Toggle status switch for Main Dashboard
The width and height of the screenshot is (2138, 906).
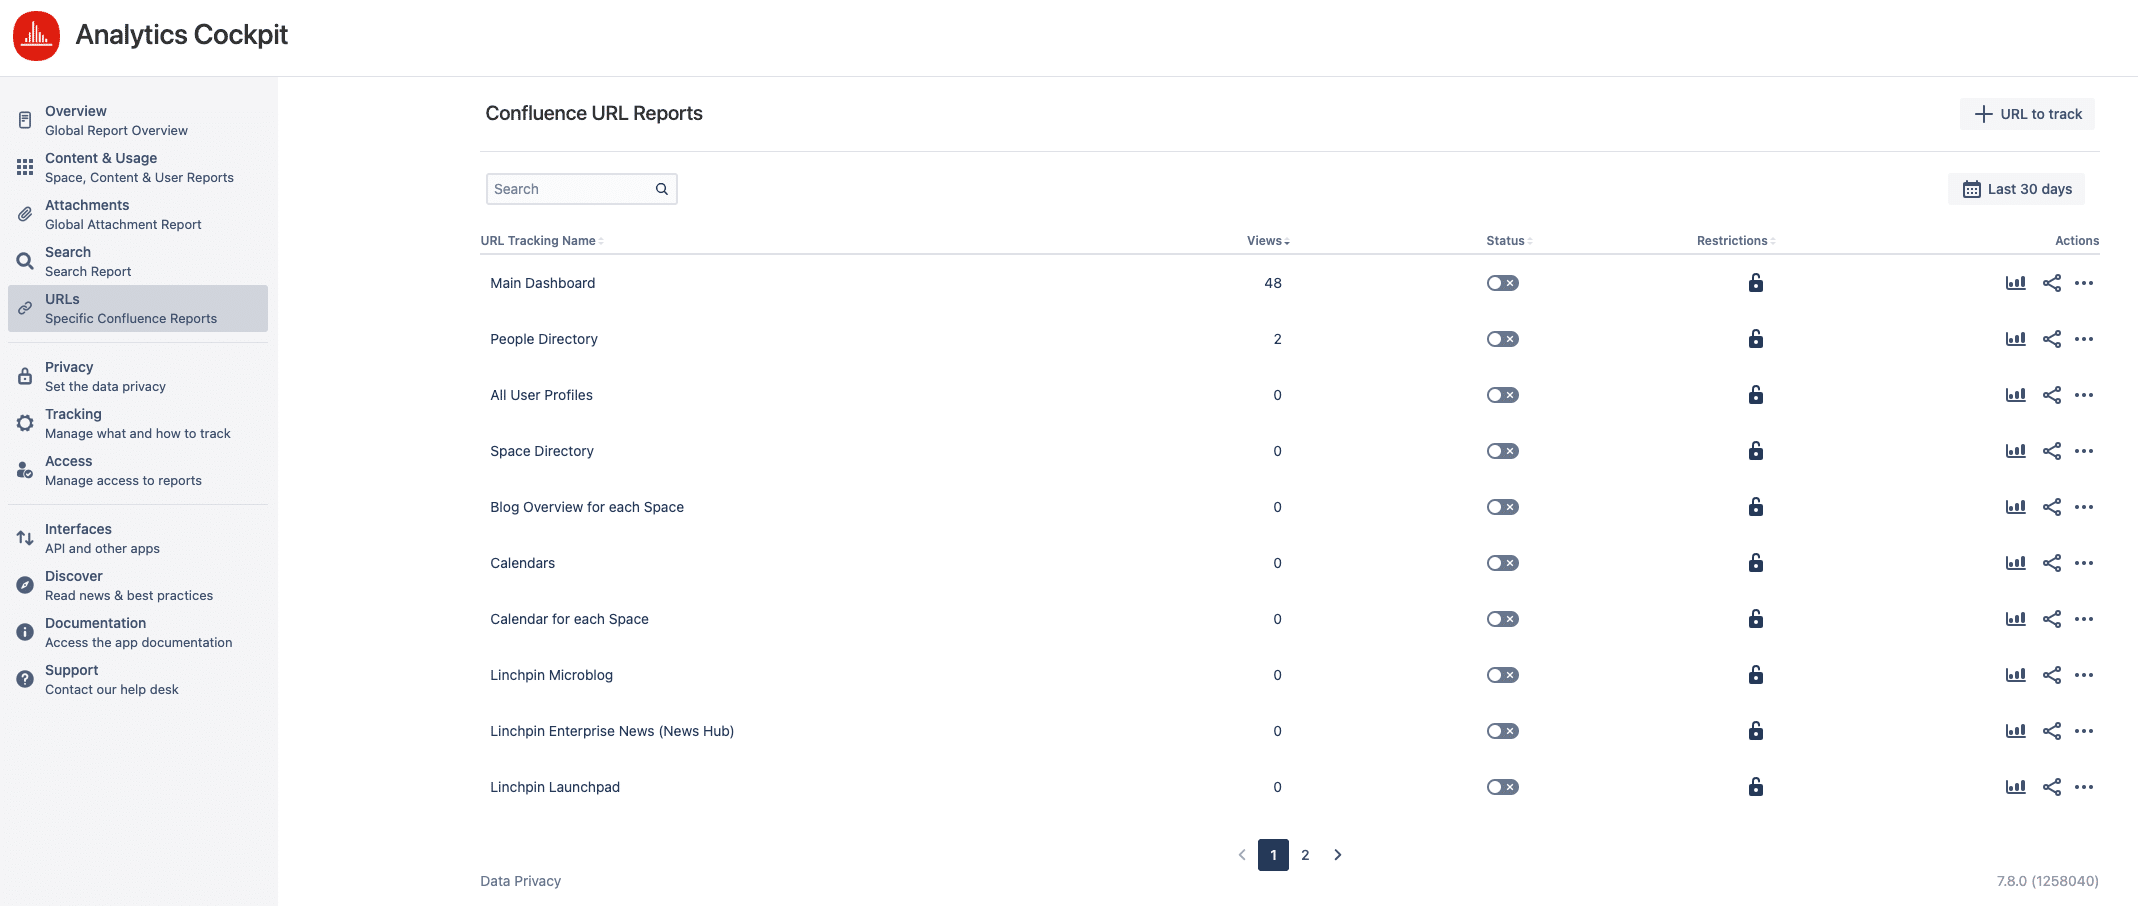tap(1502, 283)
